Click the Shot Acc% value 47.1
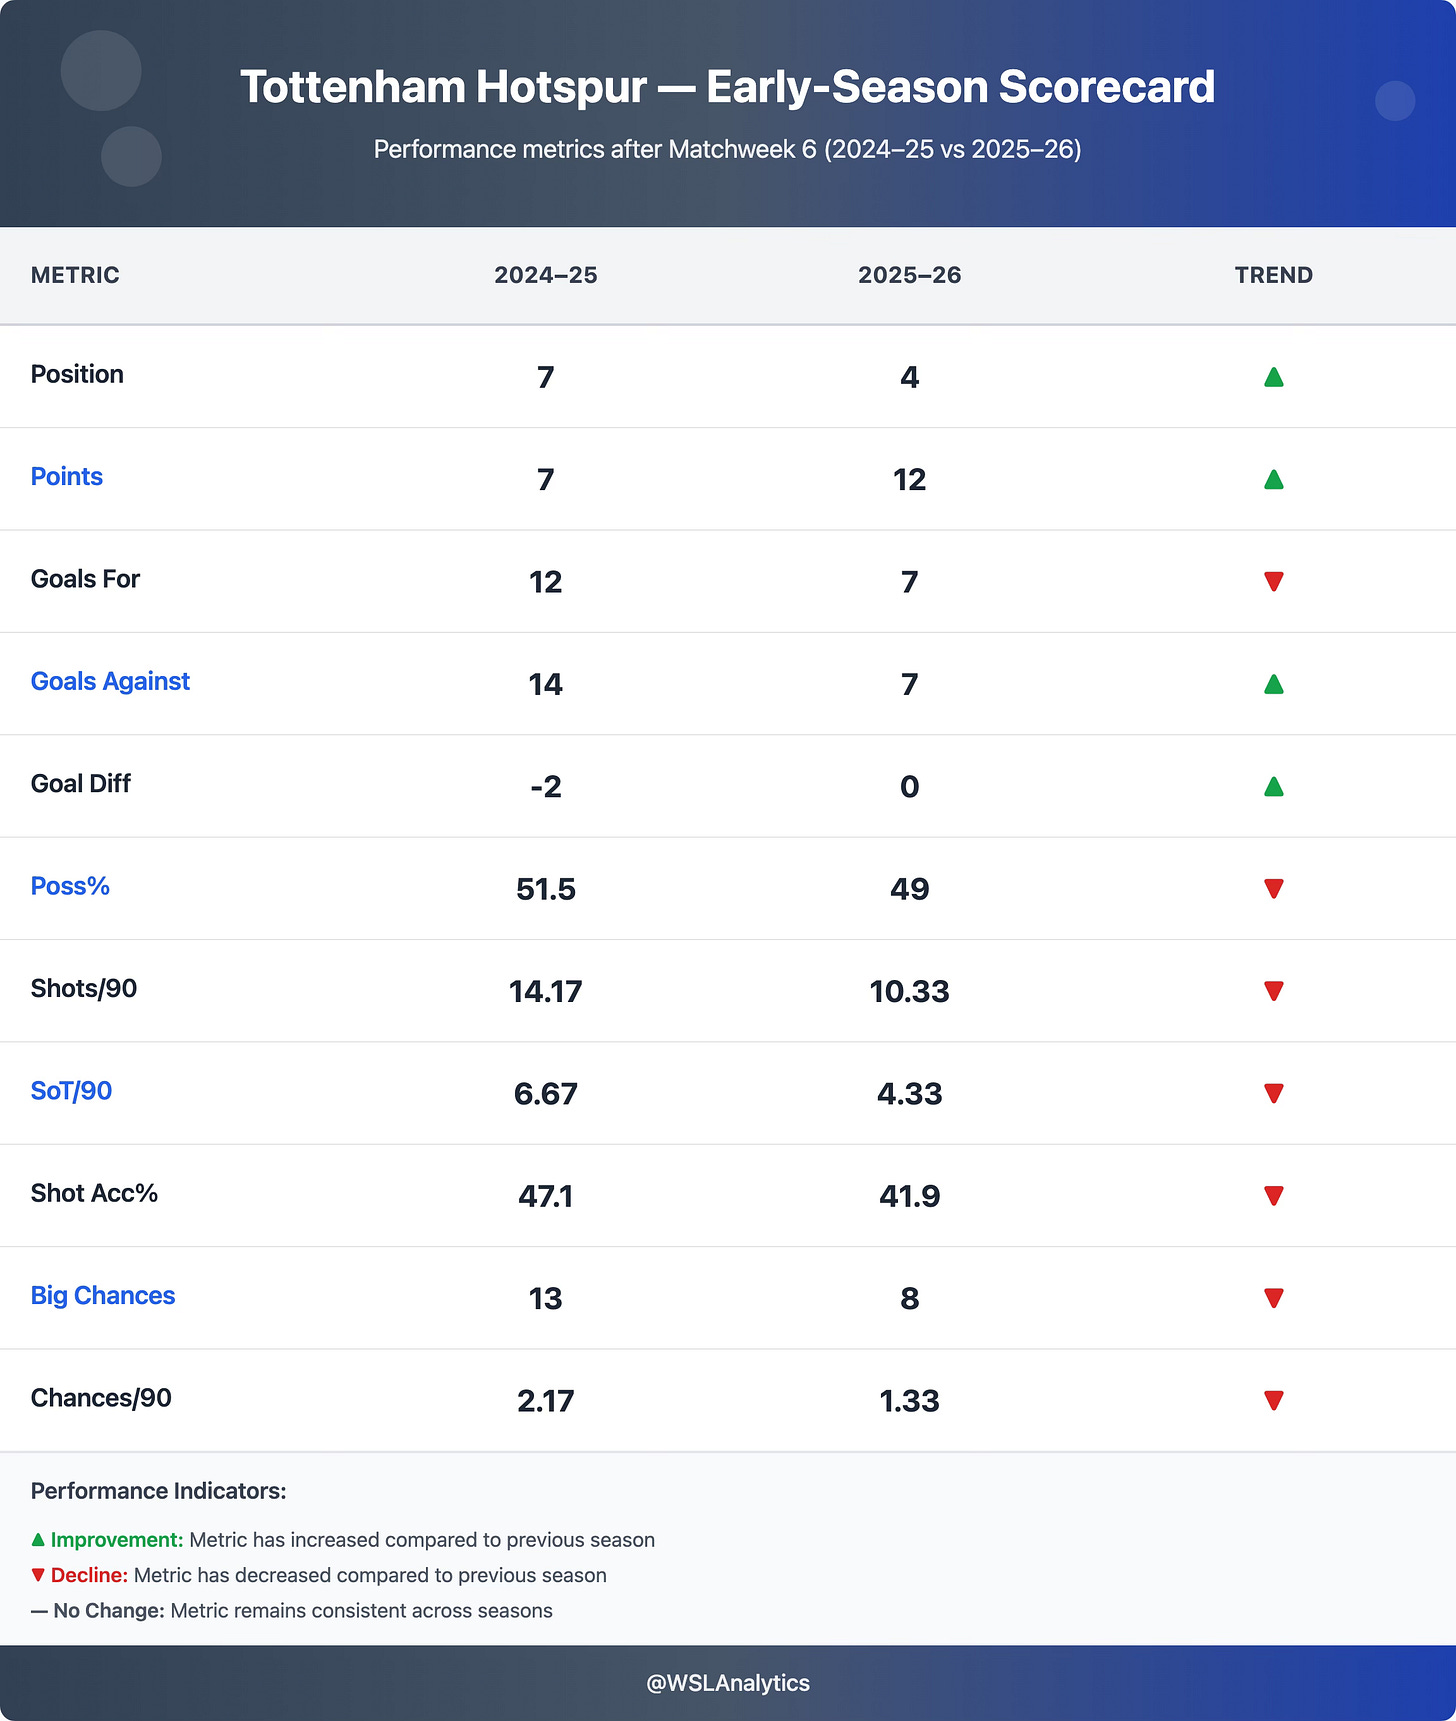This screenshot has width=1456, height=1721. point(546,1195)
